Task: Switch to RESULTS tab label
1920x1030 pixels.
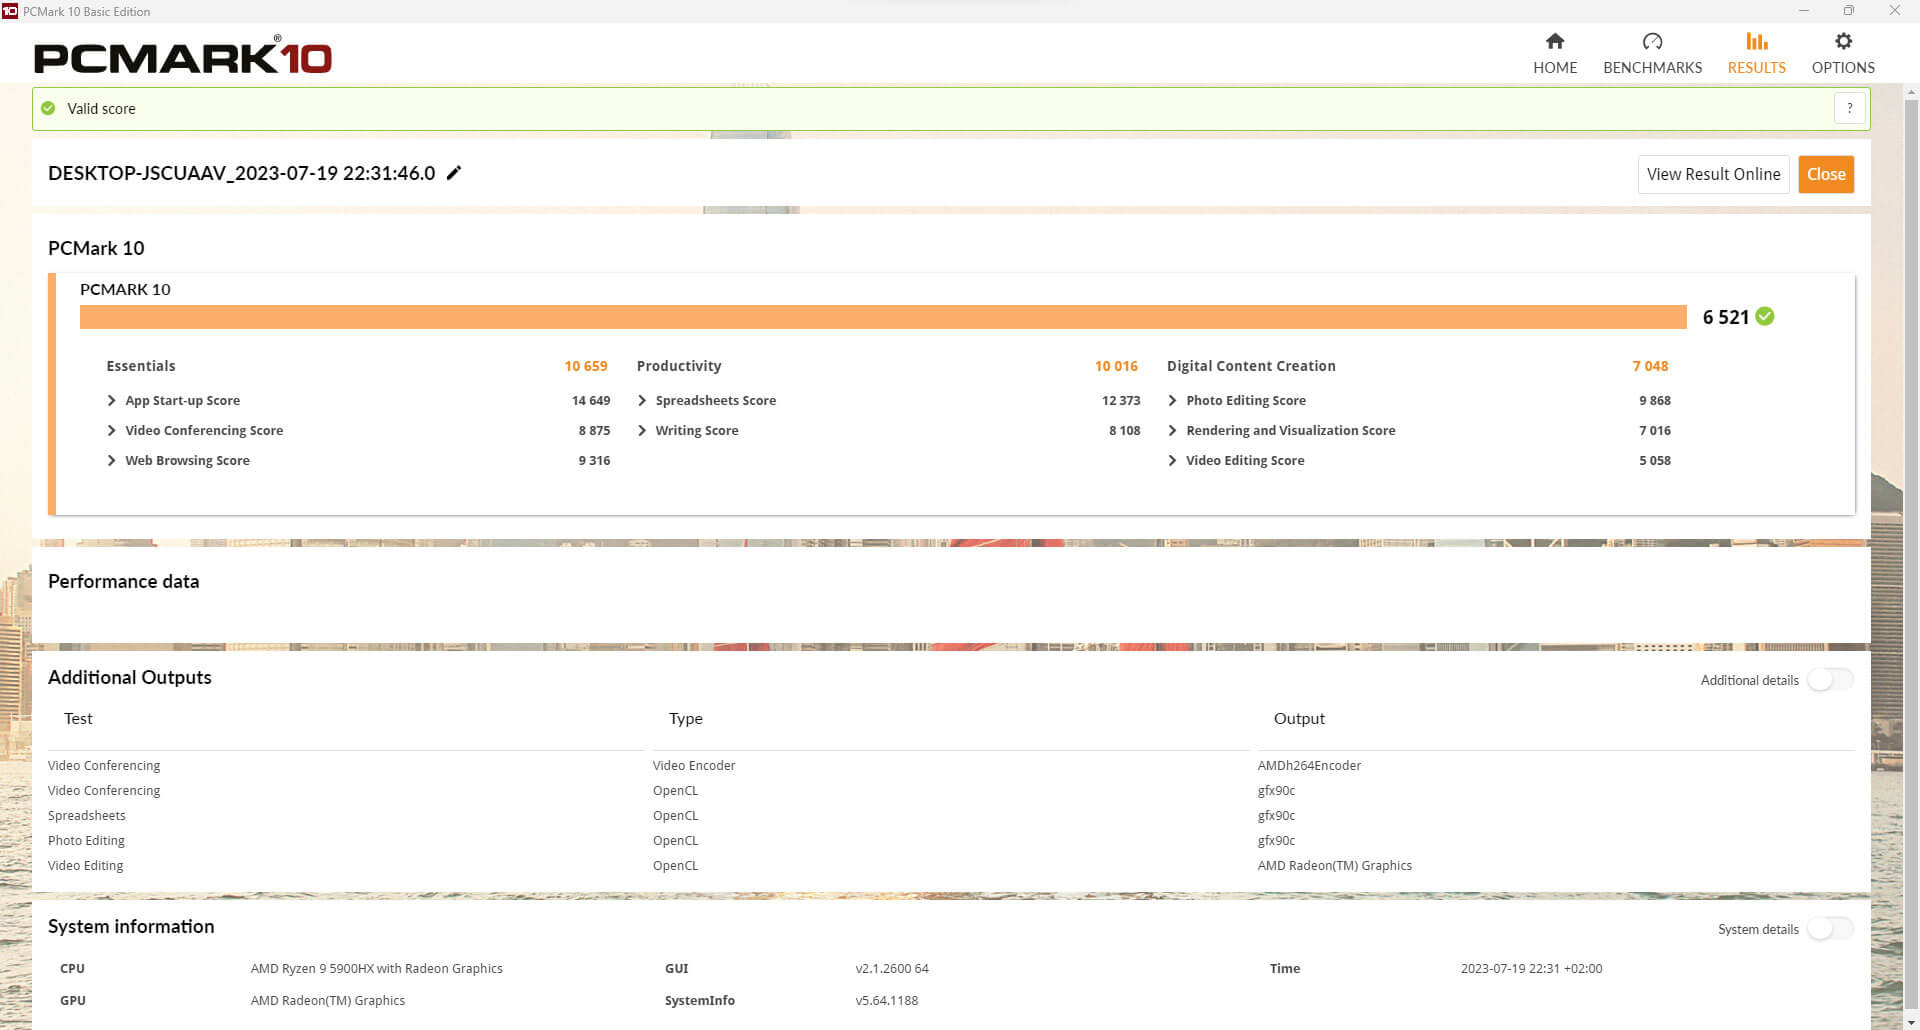Action: coord(1756,67)
